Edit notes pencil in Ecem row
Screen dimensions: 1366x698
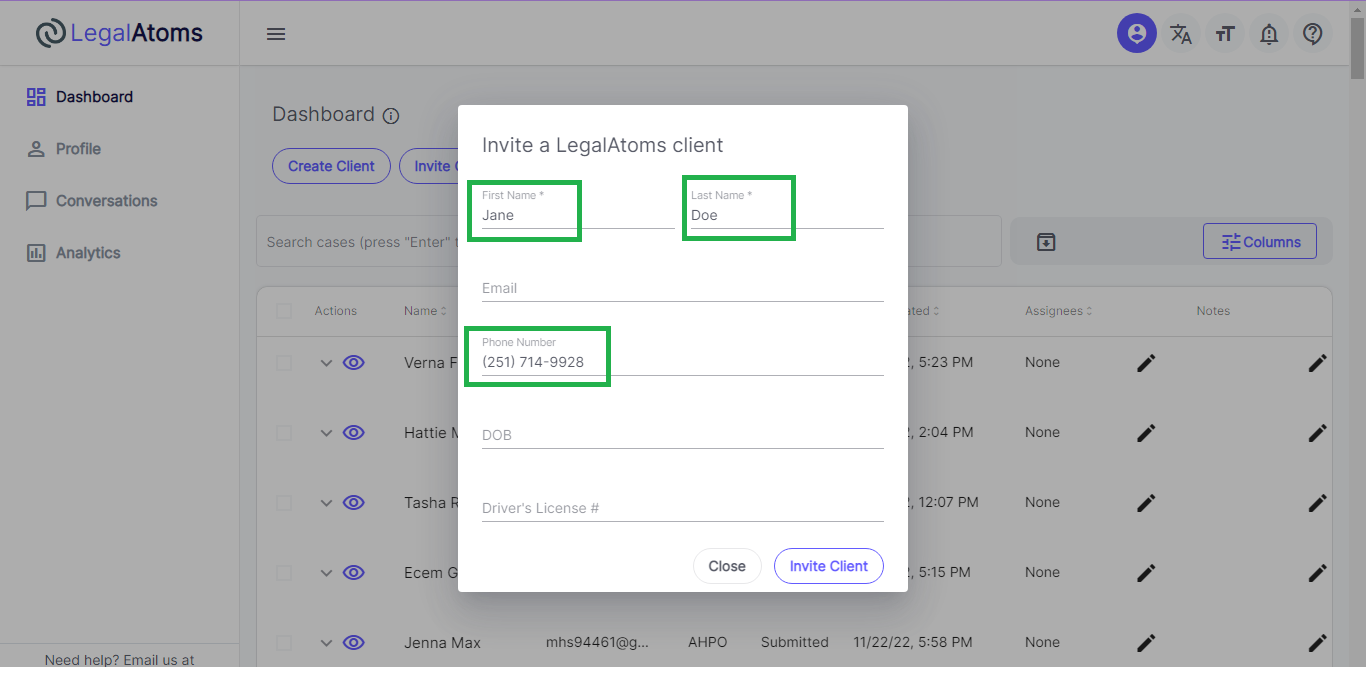1318,573
